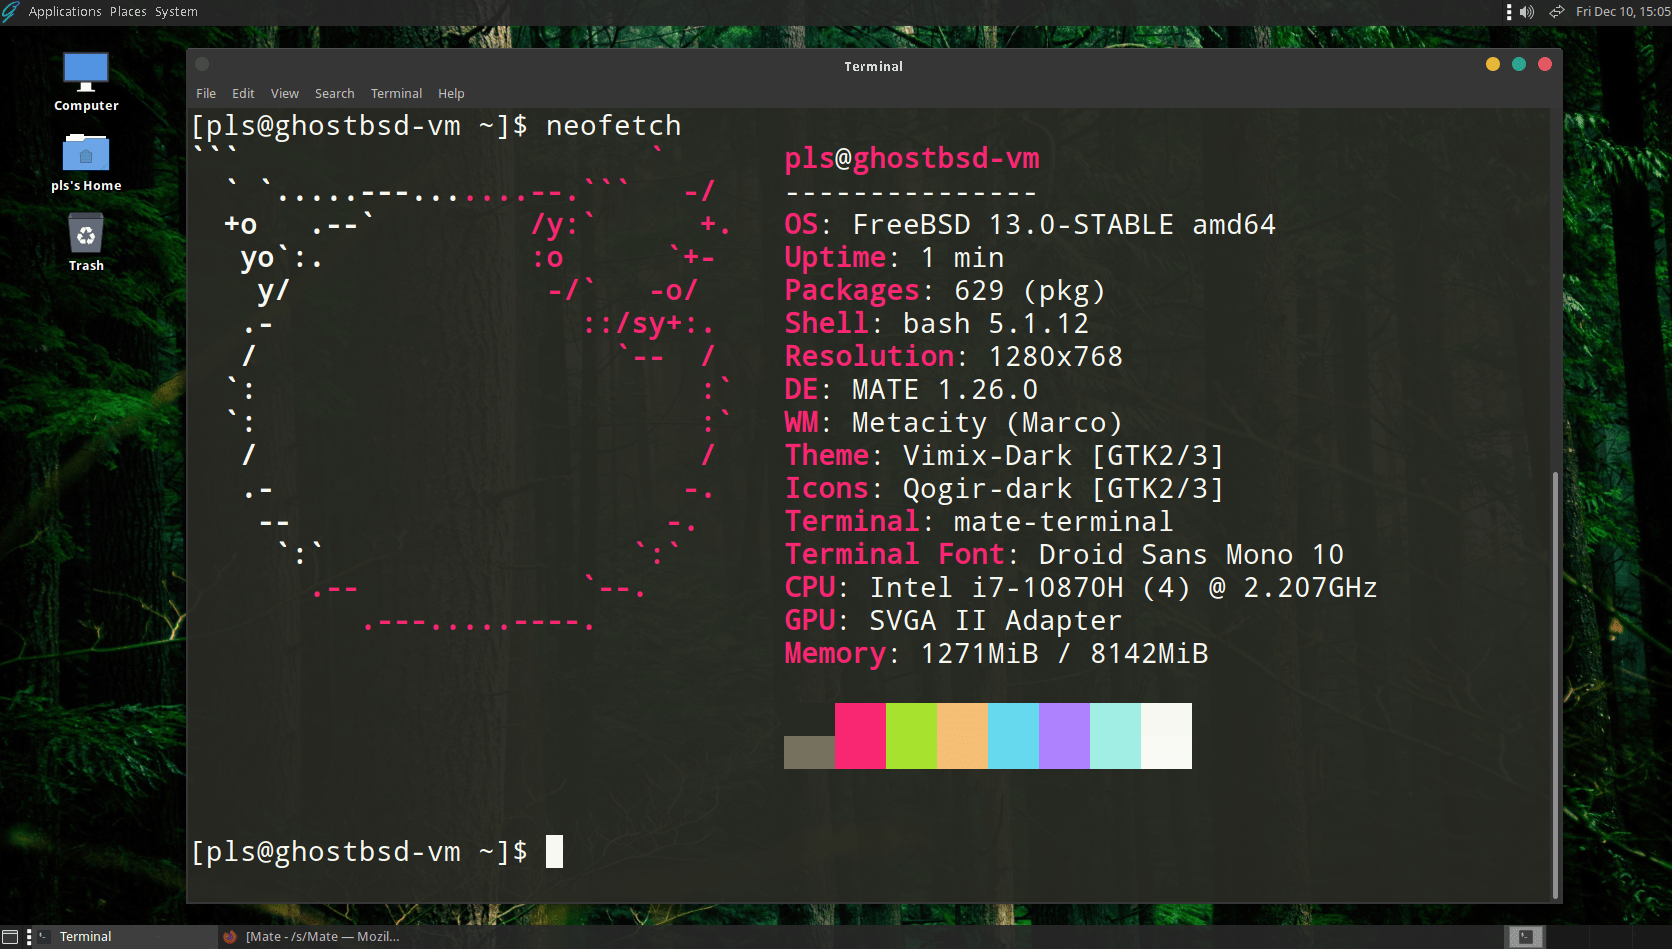Open the View menu in Terminal

point(285,93)
